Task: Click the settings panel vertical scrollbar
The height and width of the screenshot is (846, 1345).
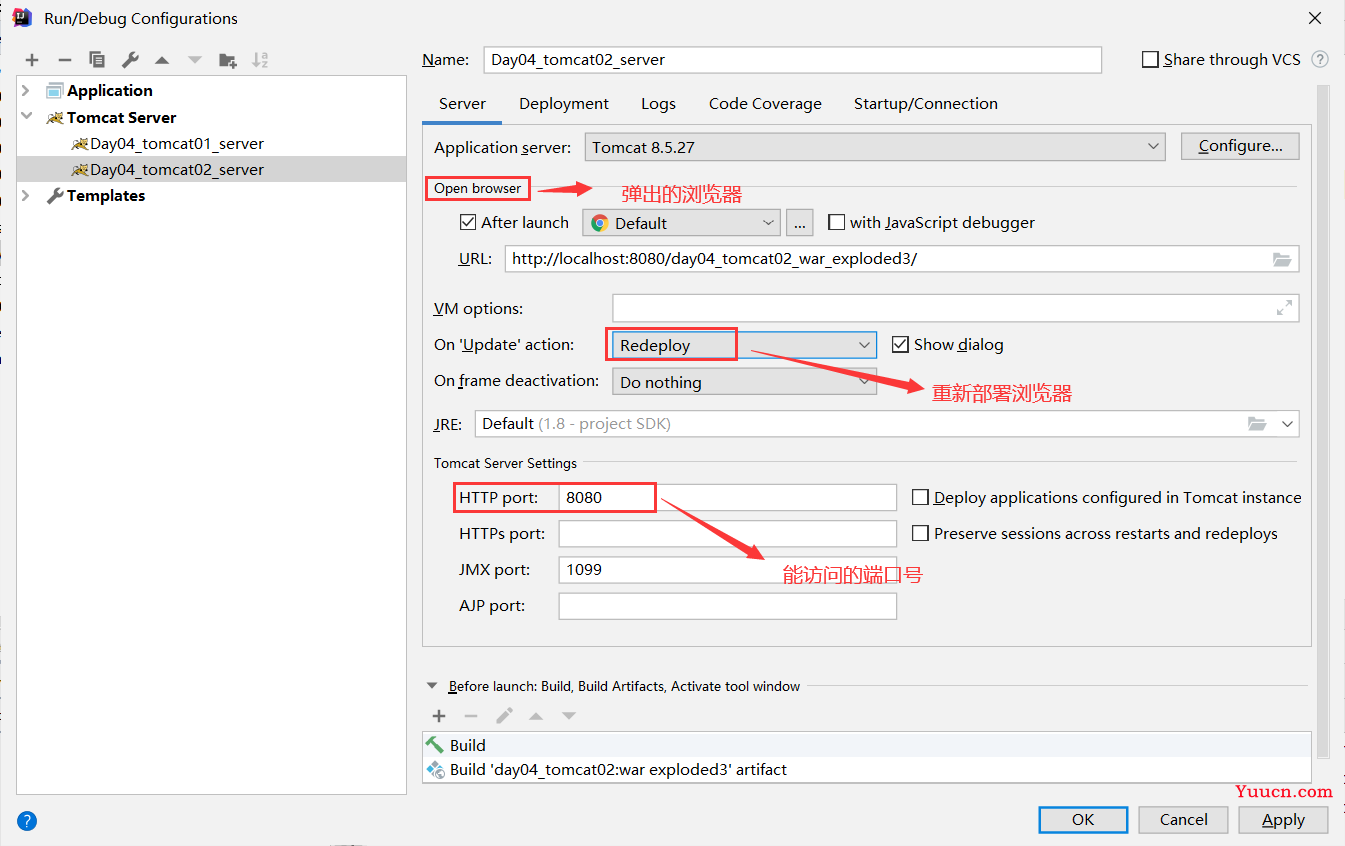Action: (1323, 420)
